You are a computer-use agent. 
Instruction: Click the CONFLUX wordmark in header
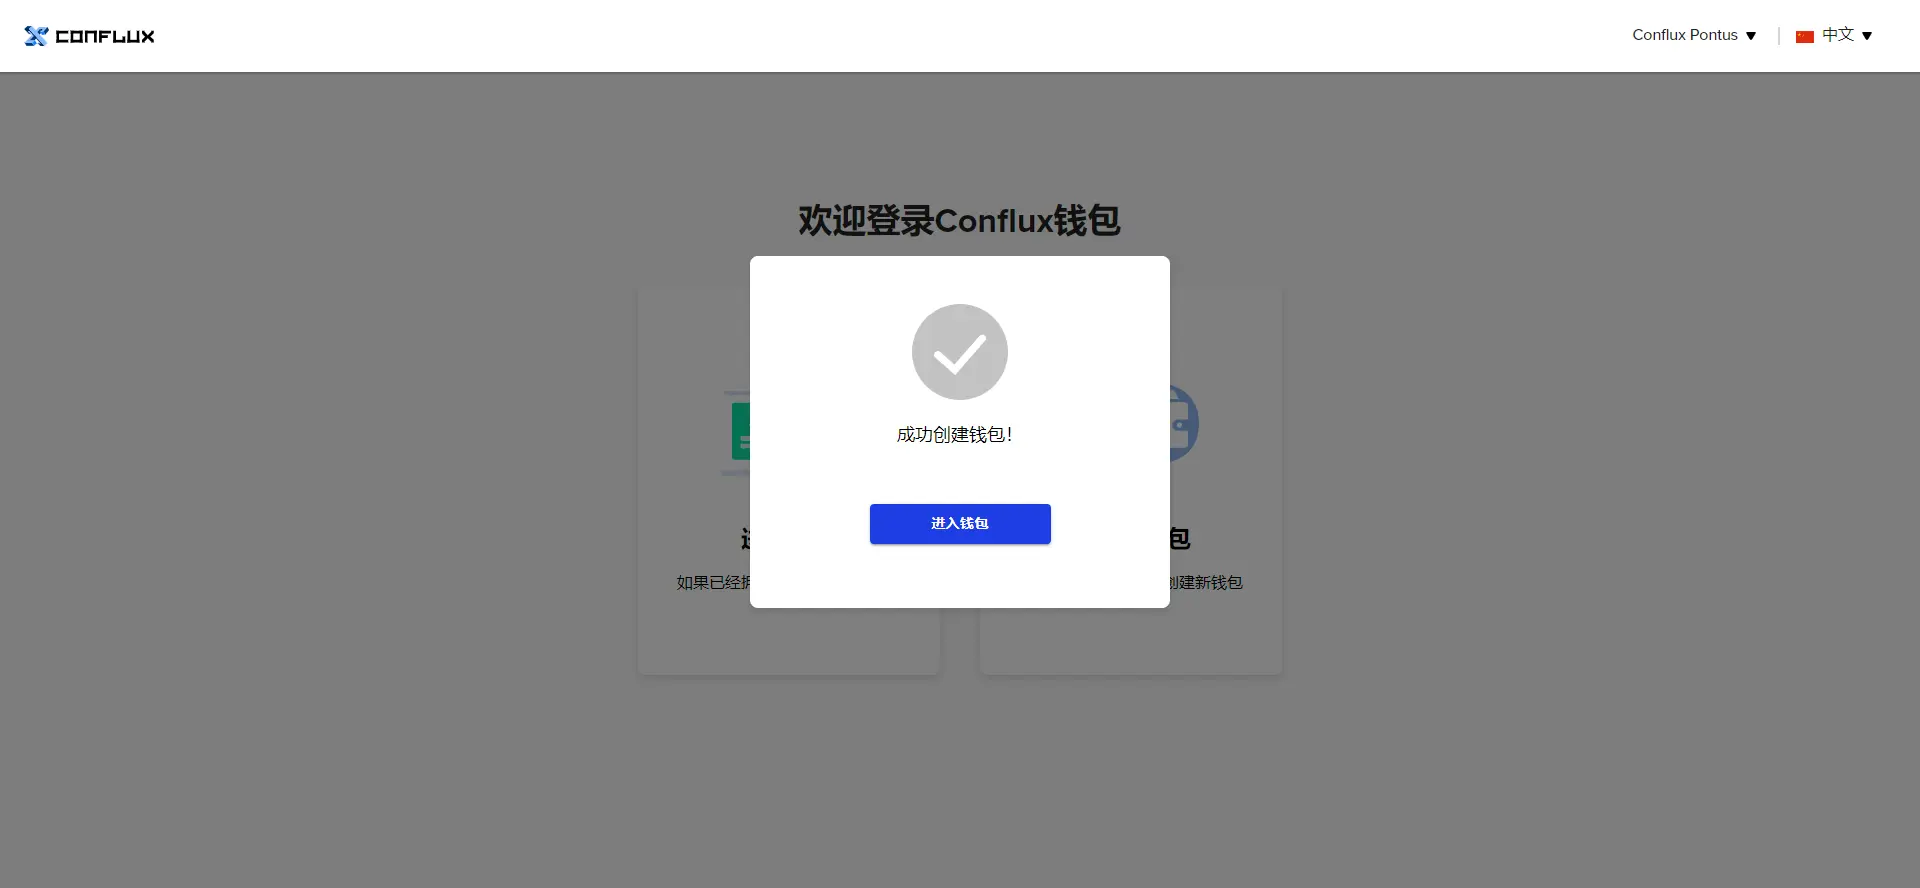coord(105,36)
